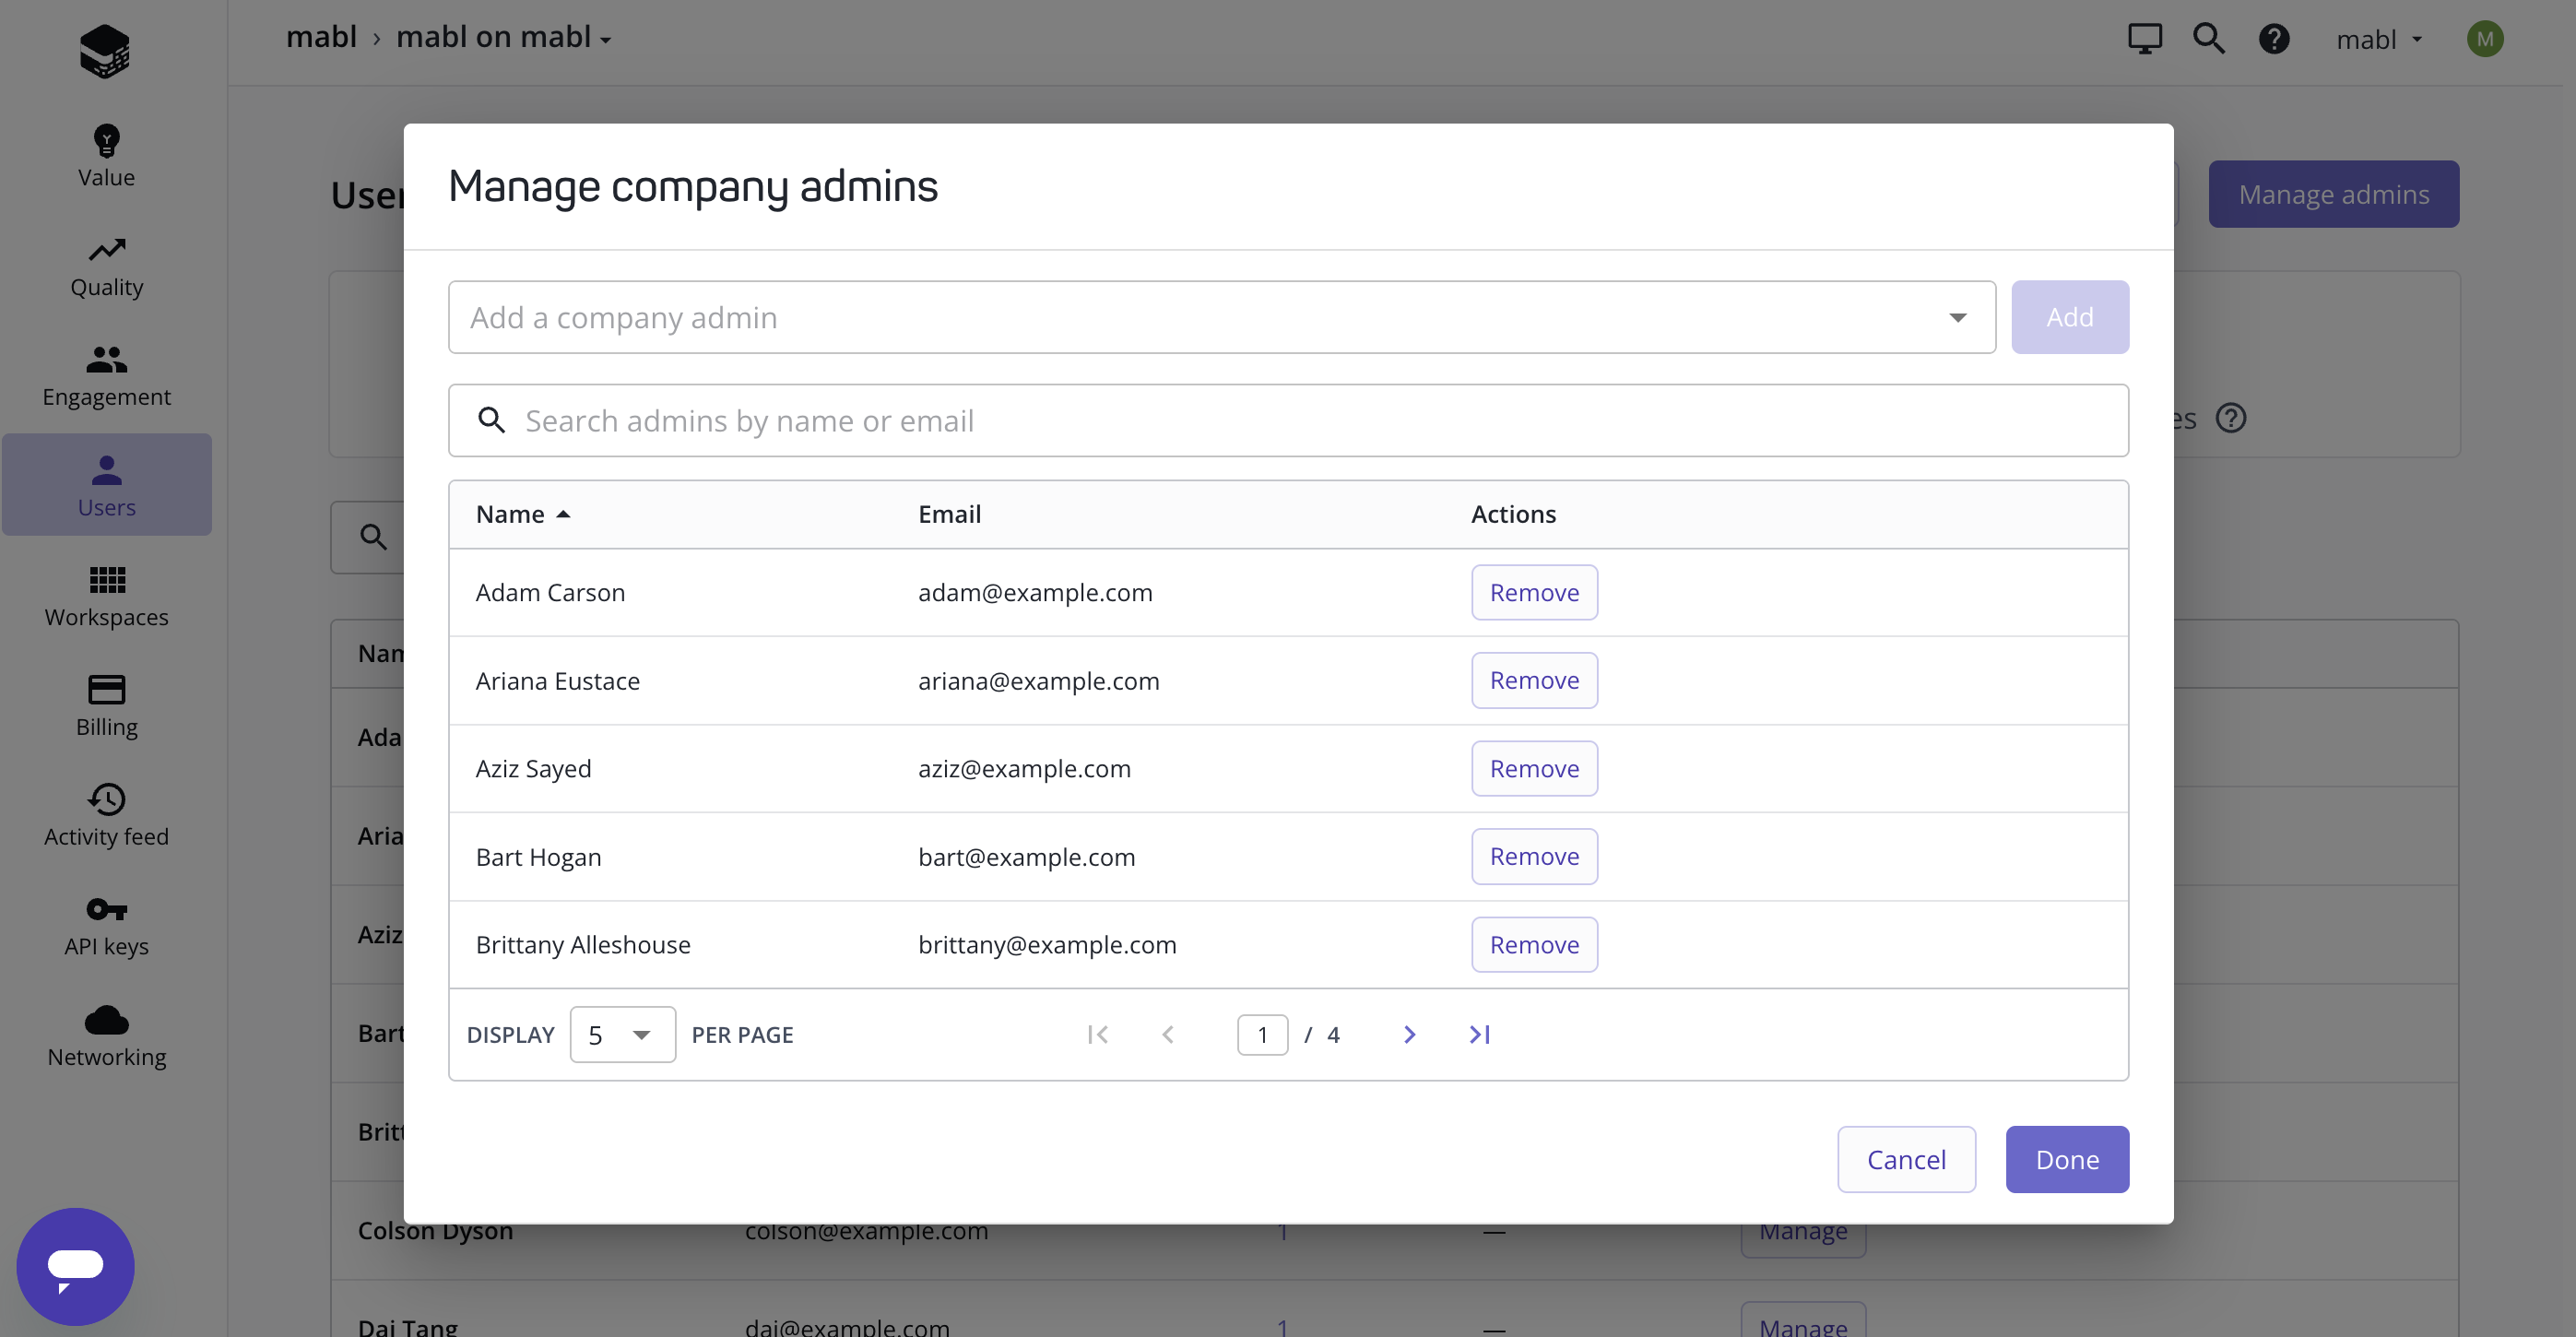Viewport: 2576px width, 1337px height.
Task: Remove Ariana Eustace as admin
Action: [1534, 680]
